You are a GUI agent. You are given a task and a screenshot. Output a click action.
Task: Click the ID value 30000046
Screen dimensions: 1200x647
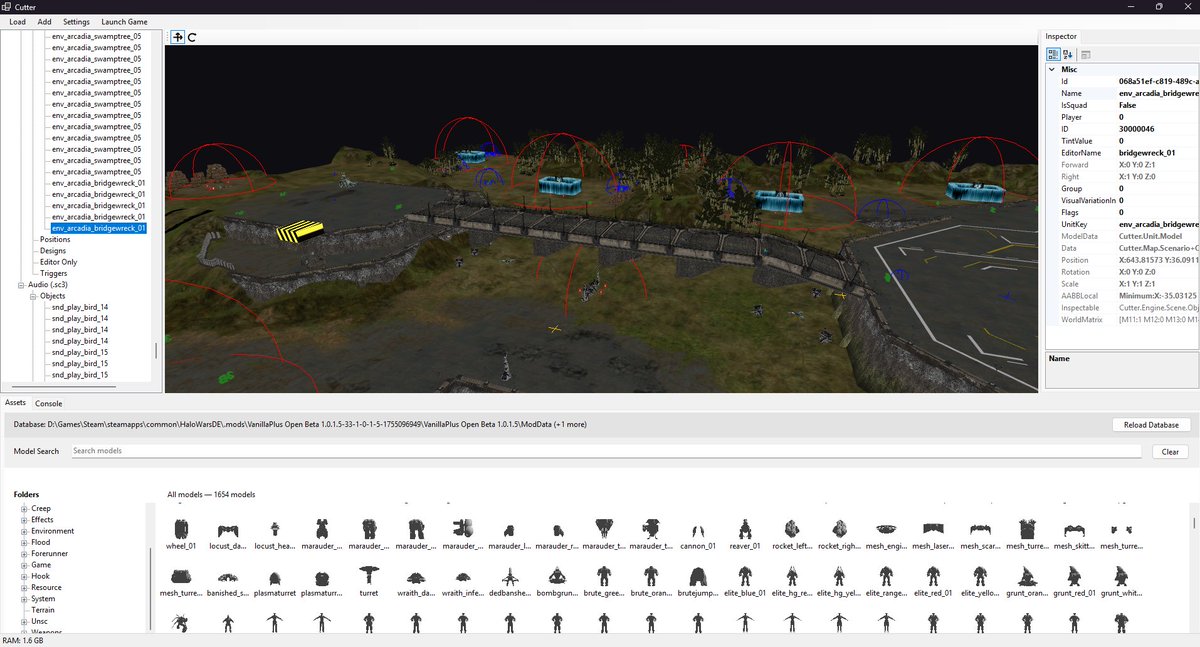coord(1137,129)
